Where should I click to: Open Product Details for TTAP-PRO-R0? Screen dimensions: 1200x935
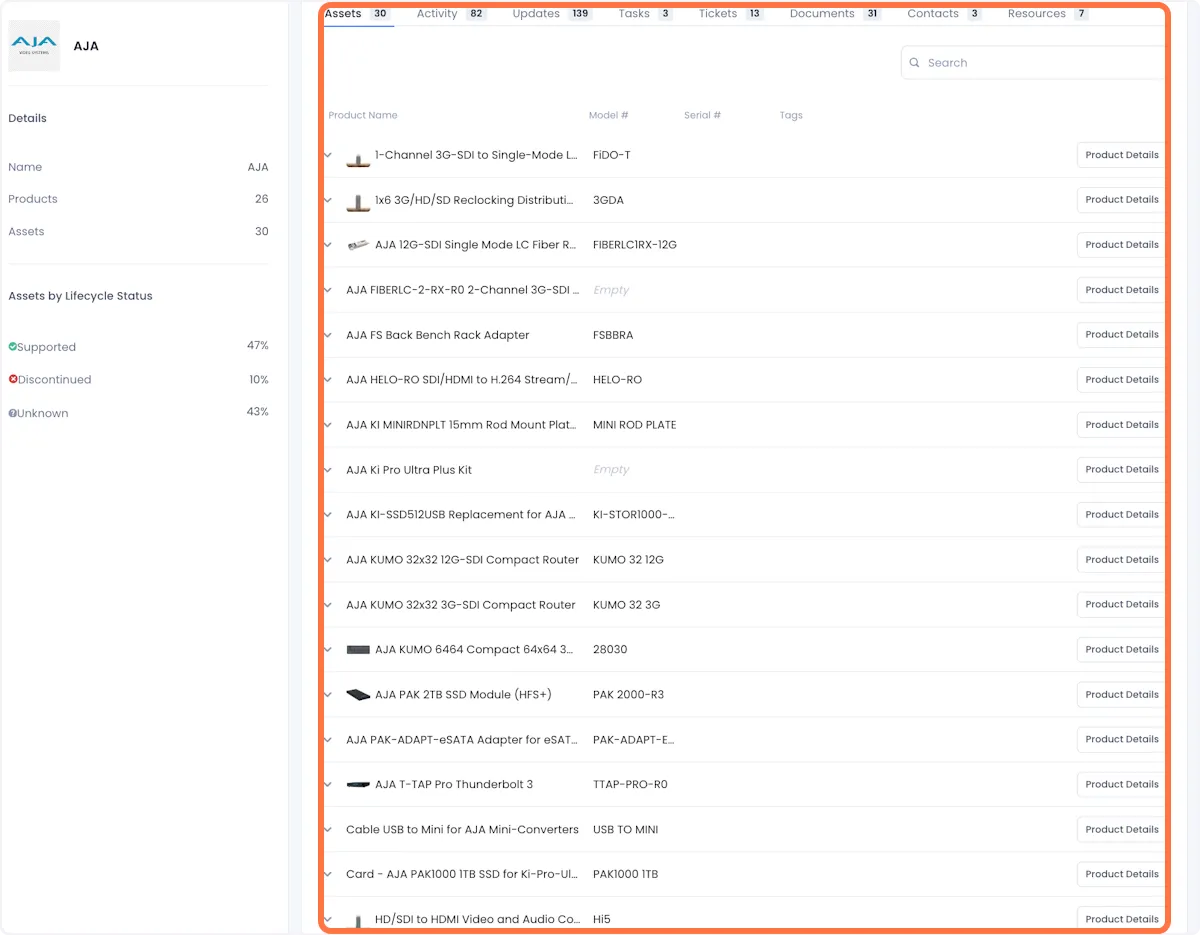tap(1122, 784)
